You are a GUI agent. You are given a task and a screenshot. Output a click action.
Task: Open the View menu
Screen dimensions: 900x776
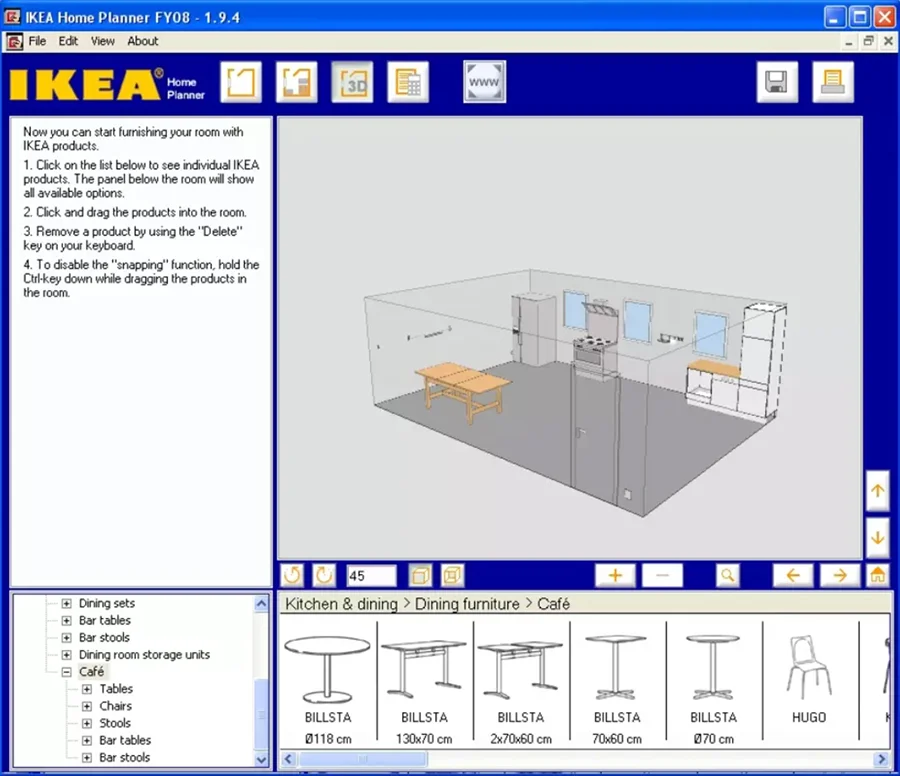pos(103,41)
